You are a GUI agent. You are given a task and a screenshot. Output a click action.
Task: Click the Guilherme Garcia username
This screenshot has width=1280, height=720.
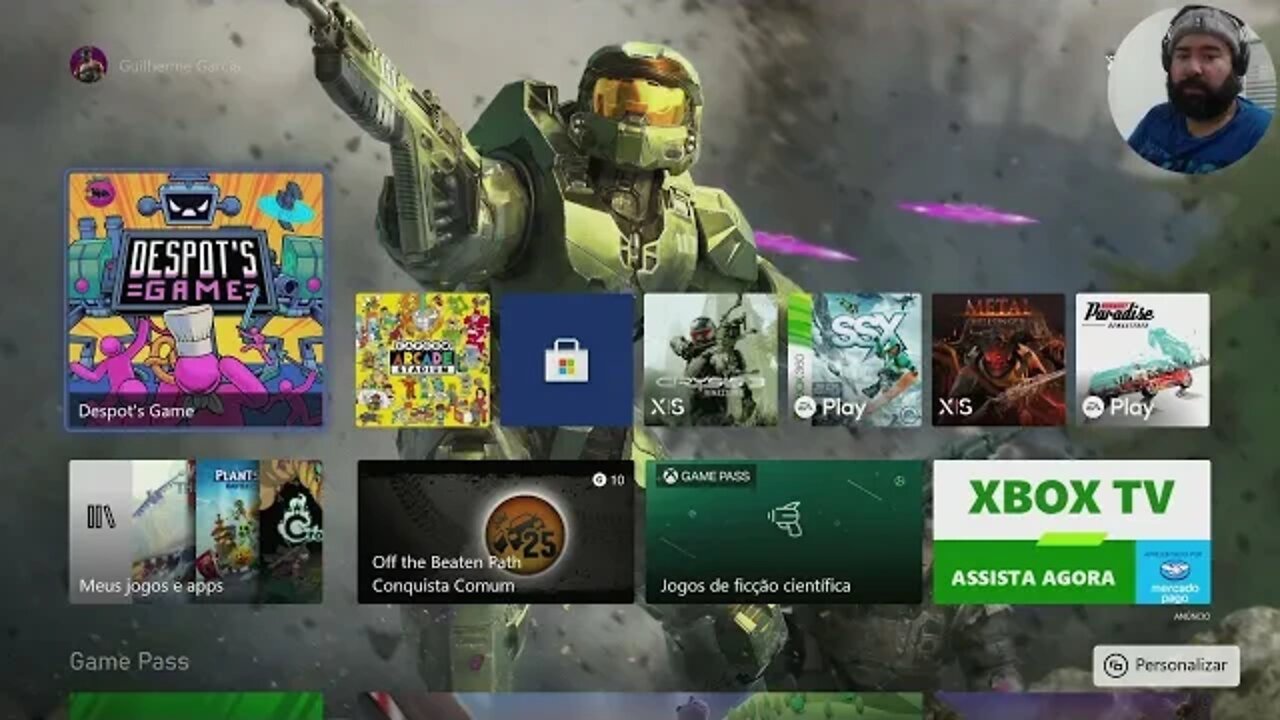click(180, 66)
